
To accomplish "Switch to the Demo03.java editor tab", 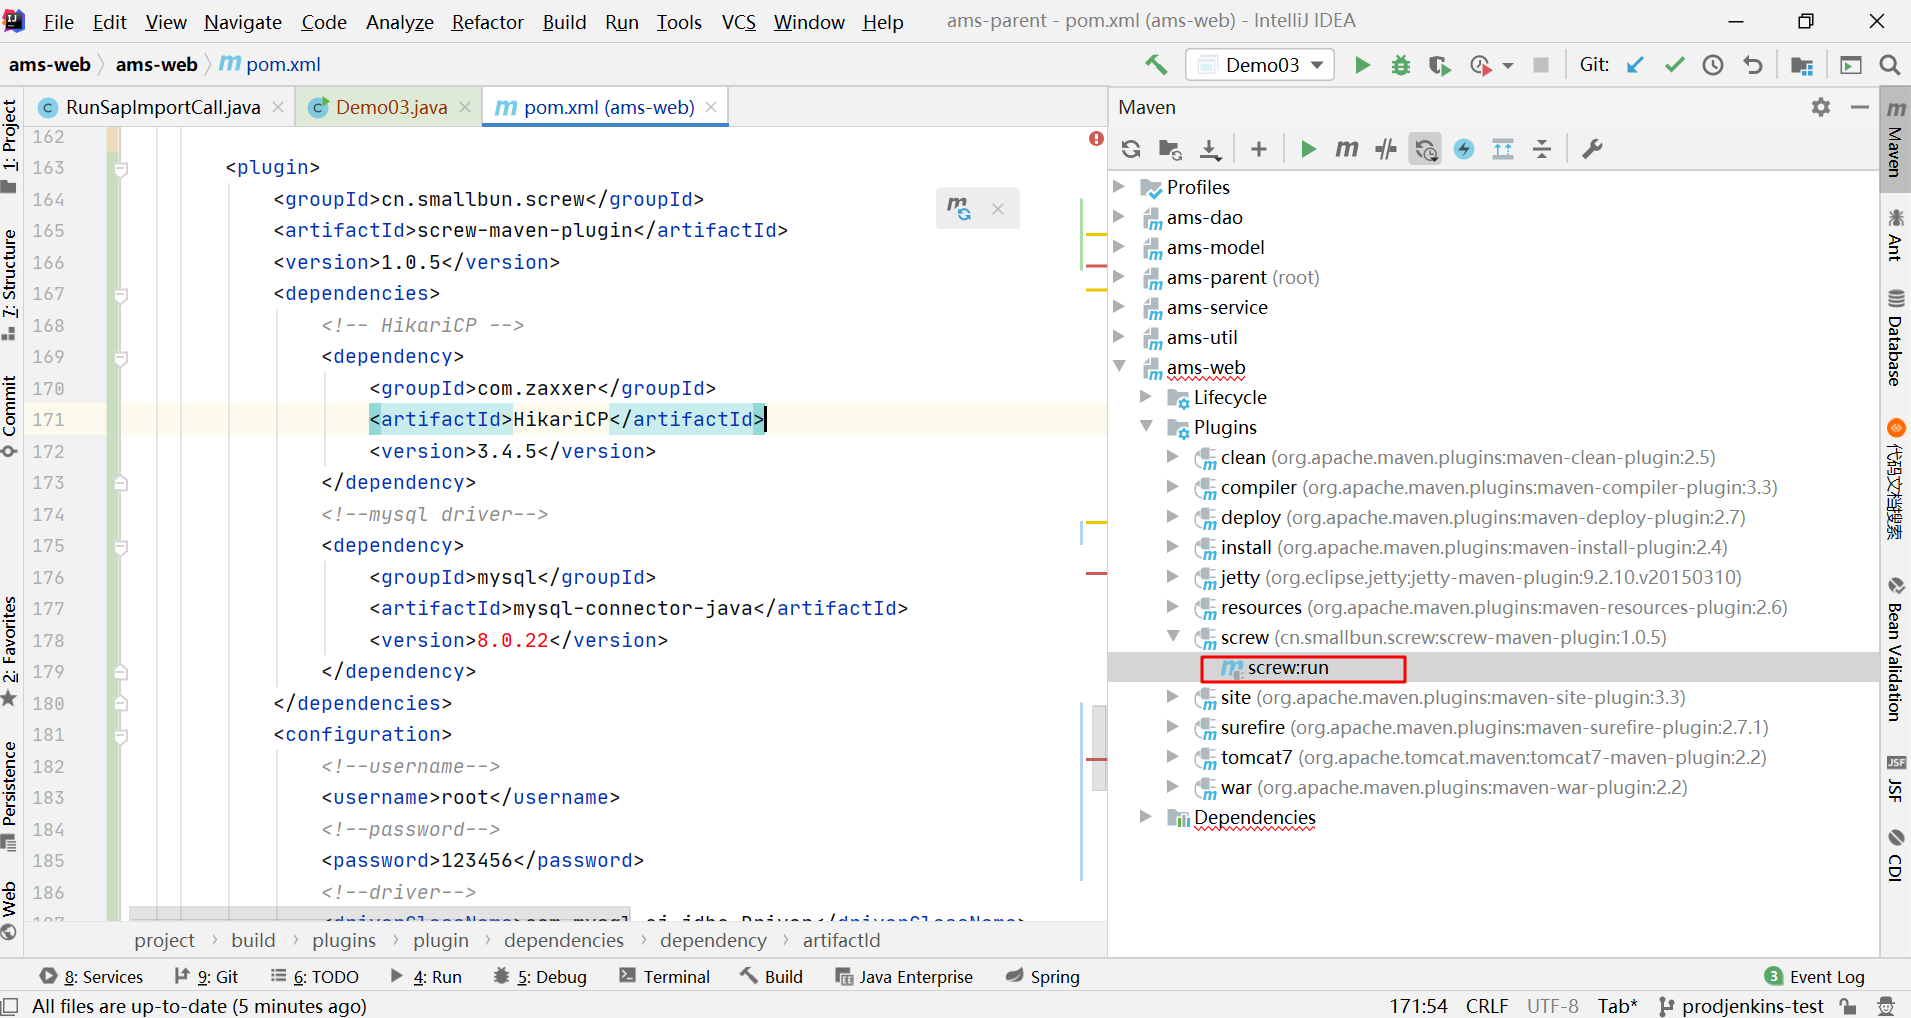I will click(x=390, y=107).
